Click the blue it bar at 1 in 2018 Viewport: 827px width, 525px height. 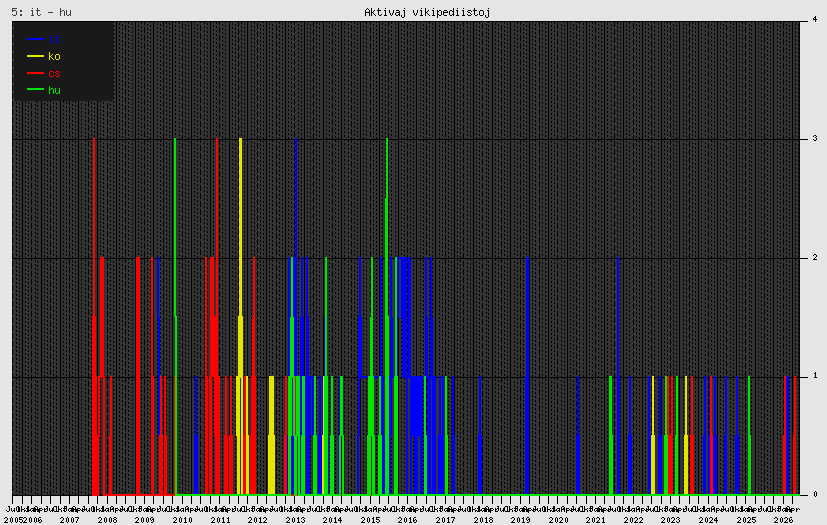point(480,435)
